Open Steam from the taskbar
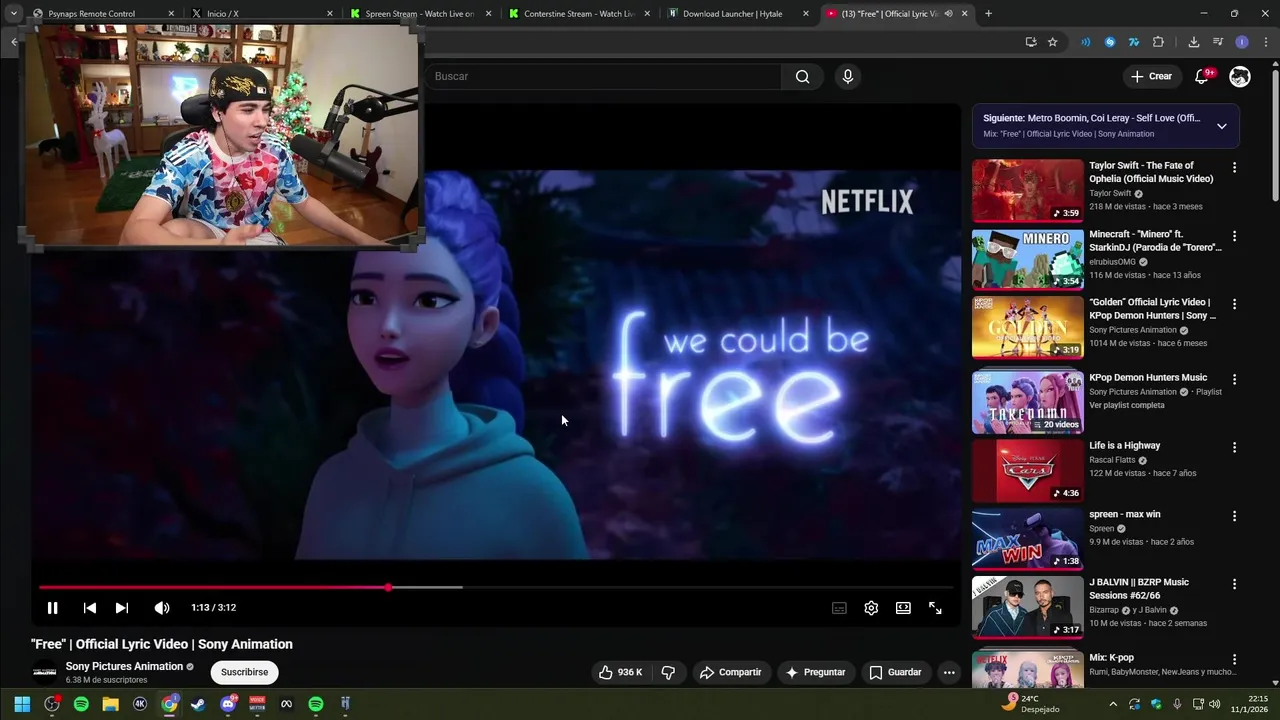Viewport: 1280px width, 720px height. coord(199,704)
